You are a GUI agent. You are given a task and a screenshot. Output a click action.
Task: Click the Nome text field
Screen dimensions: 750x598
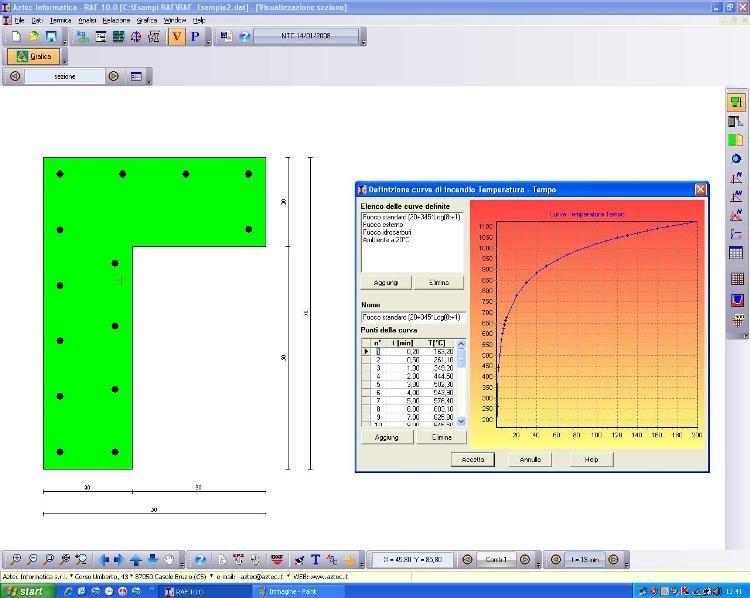click(412, 317)
